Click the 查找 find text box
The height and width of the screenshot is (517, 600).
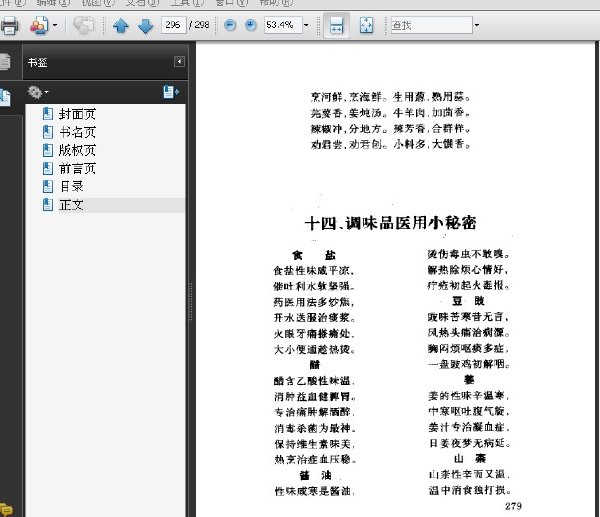coord(432,25)
